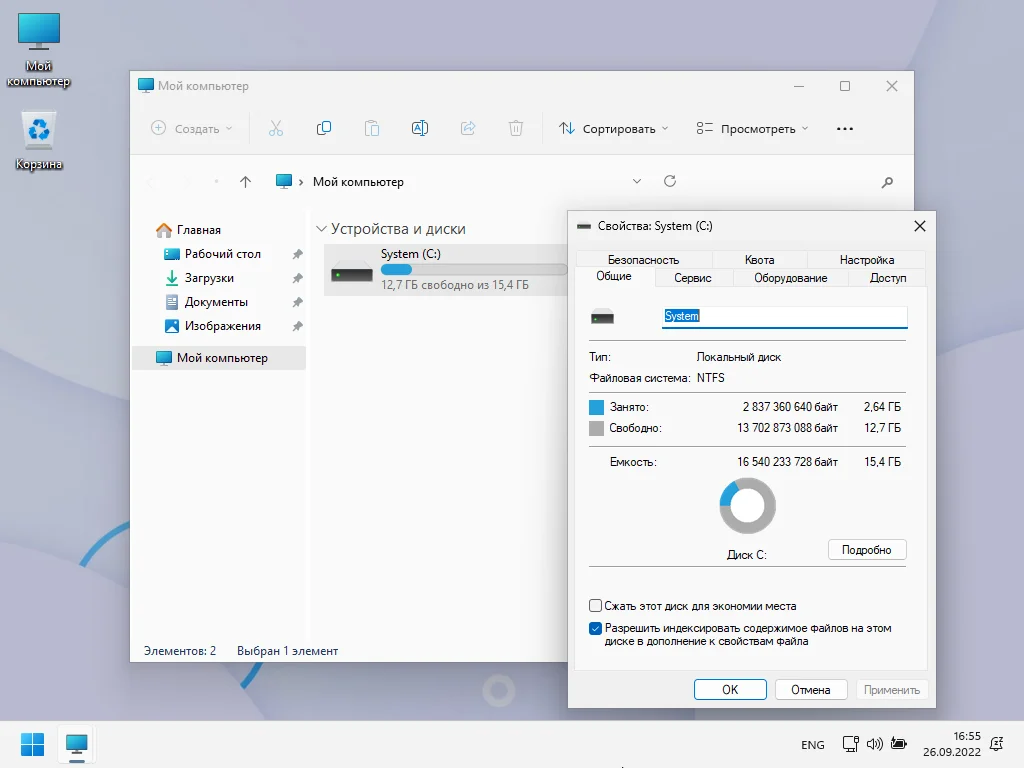Click the Cut scissors icon in toolbar

coord(276,128)
